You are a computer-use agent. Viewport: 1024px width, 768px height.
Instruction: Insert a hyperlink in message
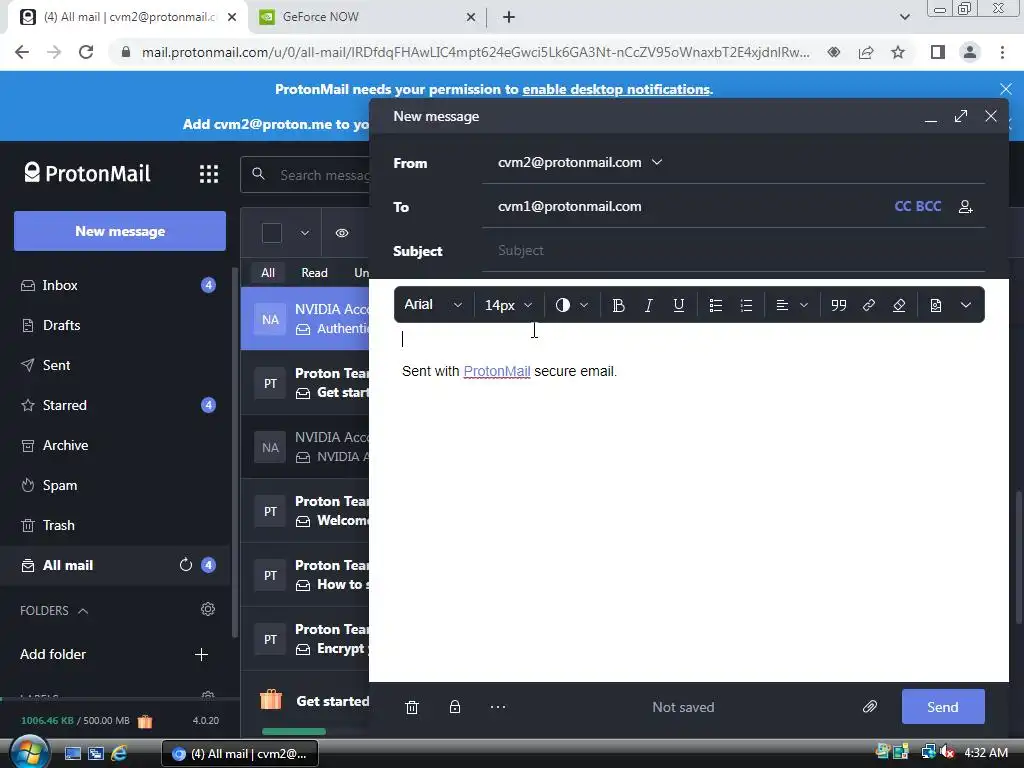[869, 305]
